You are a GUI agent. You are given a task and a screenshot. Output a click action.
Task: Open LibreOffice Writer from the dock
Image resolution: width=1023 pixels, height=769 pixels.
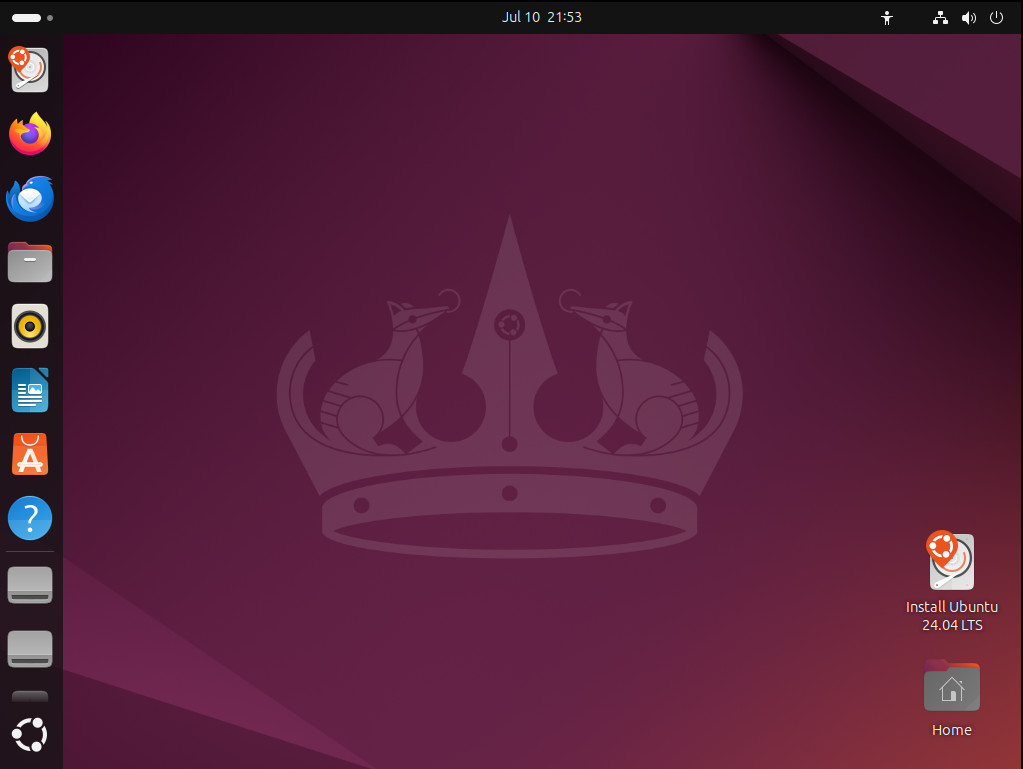pyautogui.click(x=30, y=390)
